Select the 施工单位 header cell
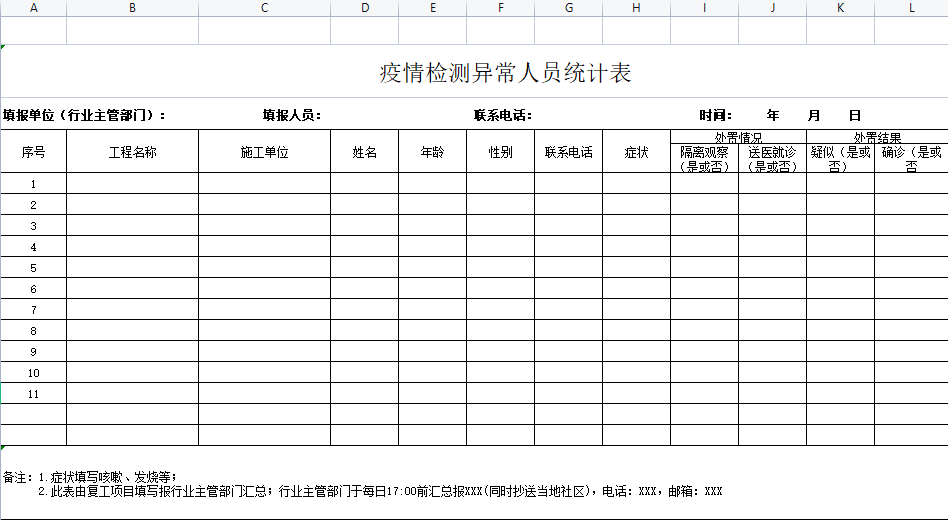 pos(264,152)
